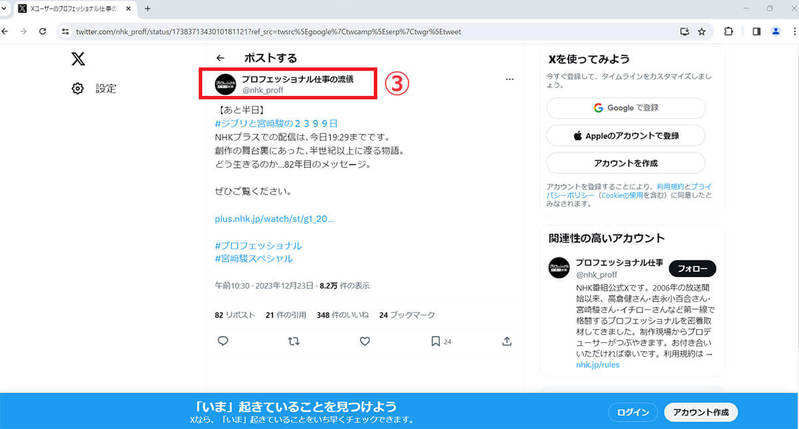Click アカウントを作成 button in sidebar
The width and height of the screenshot is (799, 429).
626,163
